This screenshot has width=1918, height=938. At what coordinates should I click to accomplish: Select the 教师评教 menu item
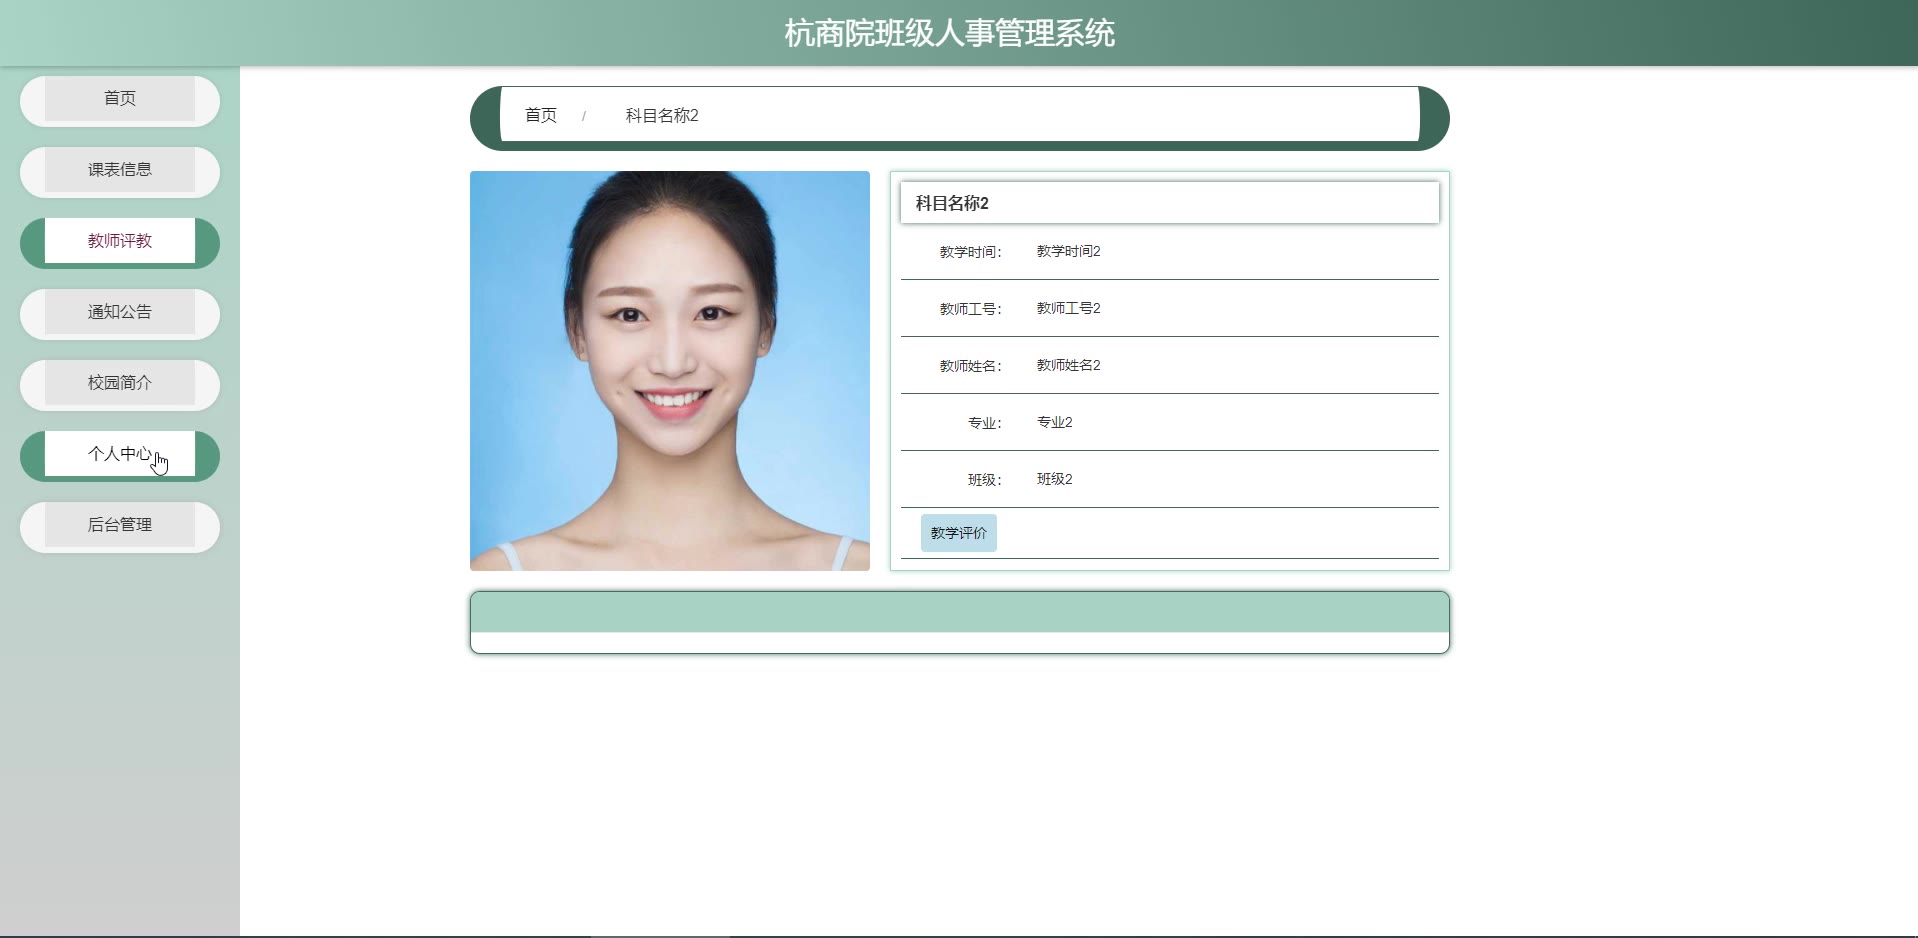coord(120,241)
